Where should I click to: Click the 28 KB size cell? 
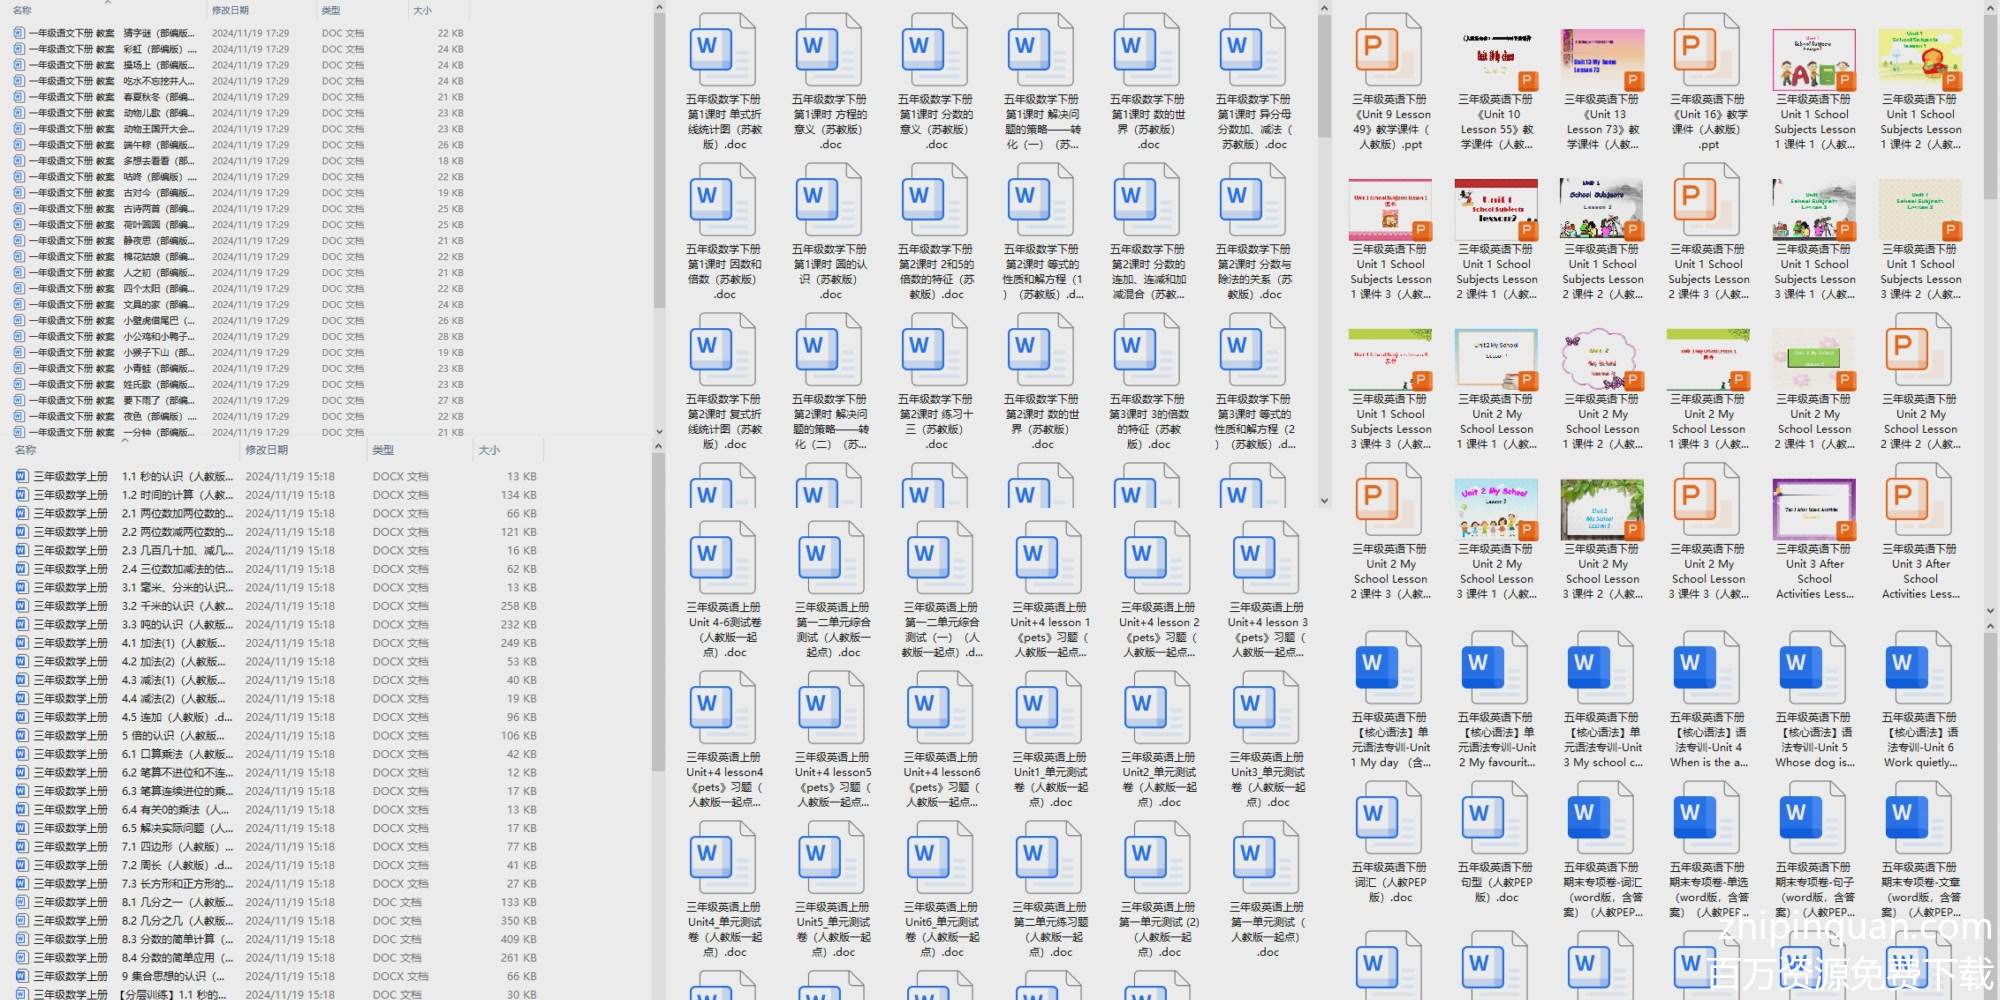click(x=450, y=337)
